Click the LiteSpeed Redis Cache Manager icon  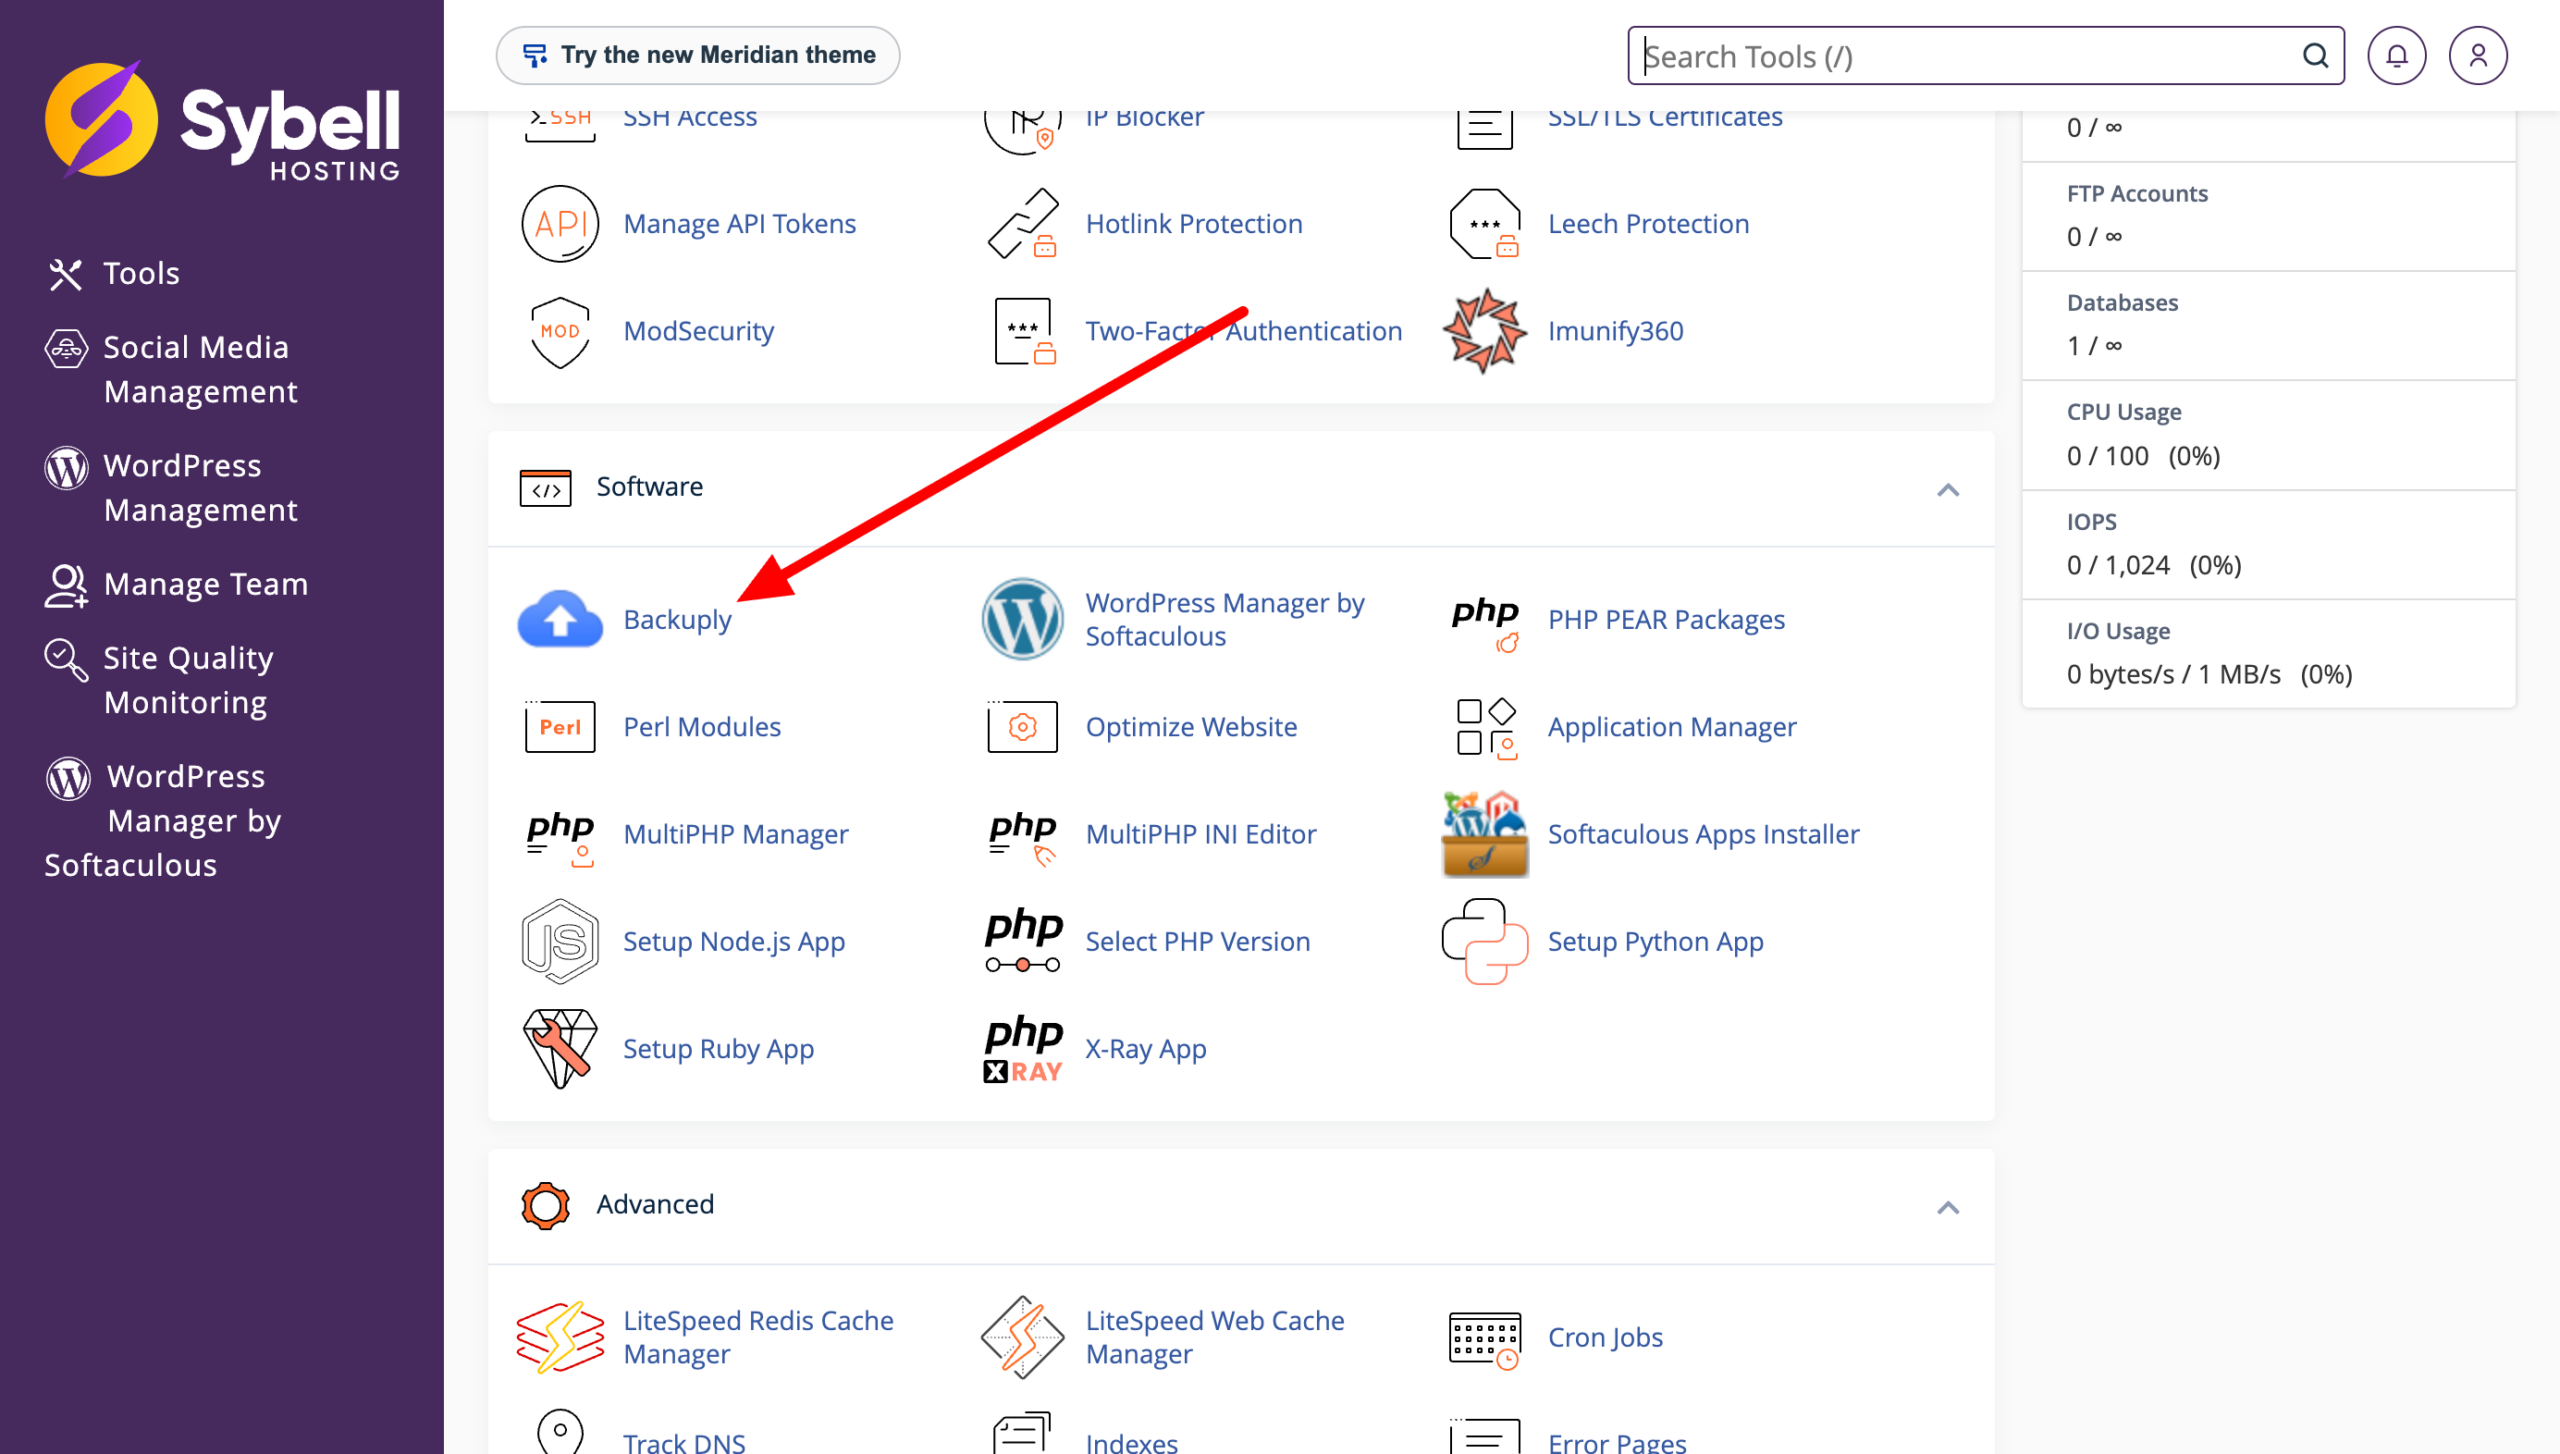coord(560,1338)
